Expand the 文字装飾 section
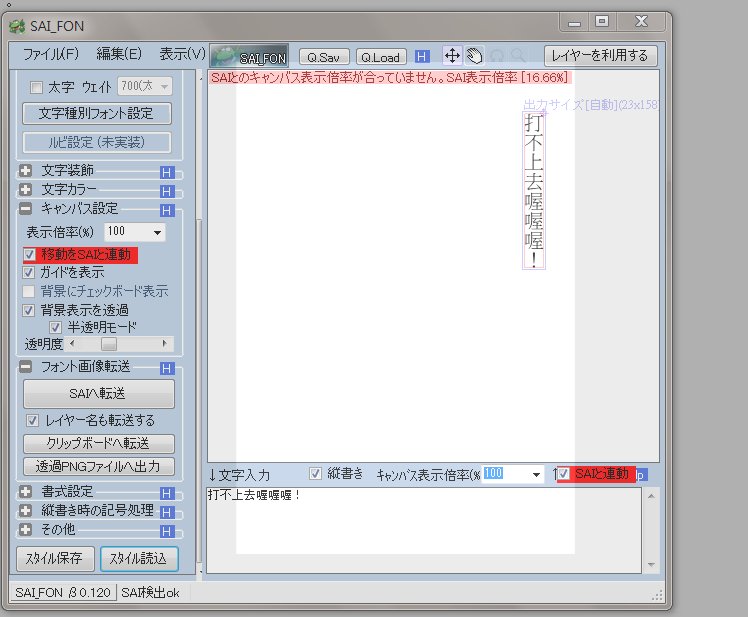This screenshot has height=617, width=748. coord(25,170)
